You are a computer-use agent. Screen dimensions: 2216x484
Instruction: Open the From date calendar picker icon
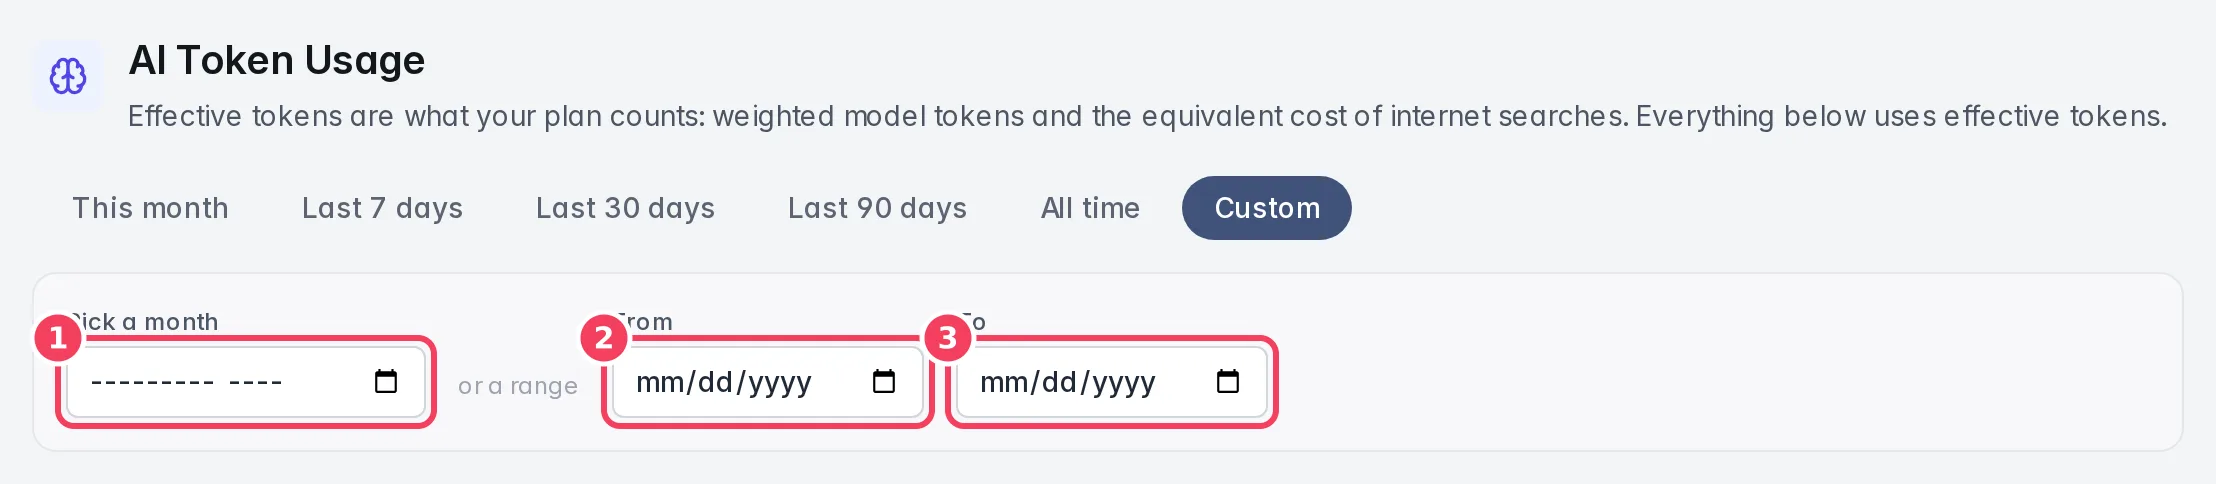pyautogui.click(x=884, y=381)
